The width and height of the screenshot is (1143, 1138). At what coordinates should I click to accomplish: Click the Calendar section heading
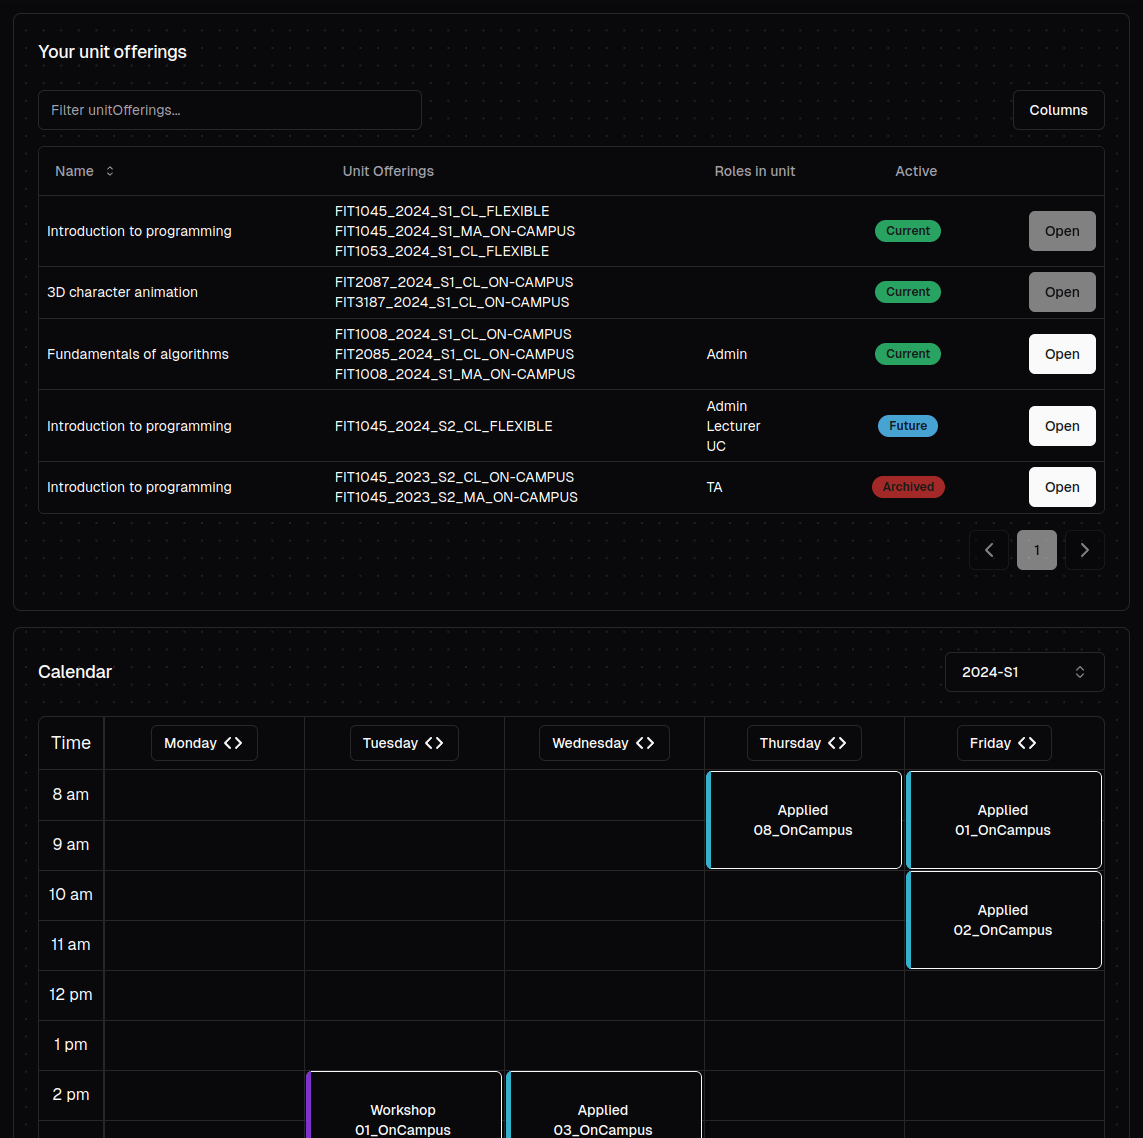pos(75,672)
